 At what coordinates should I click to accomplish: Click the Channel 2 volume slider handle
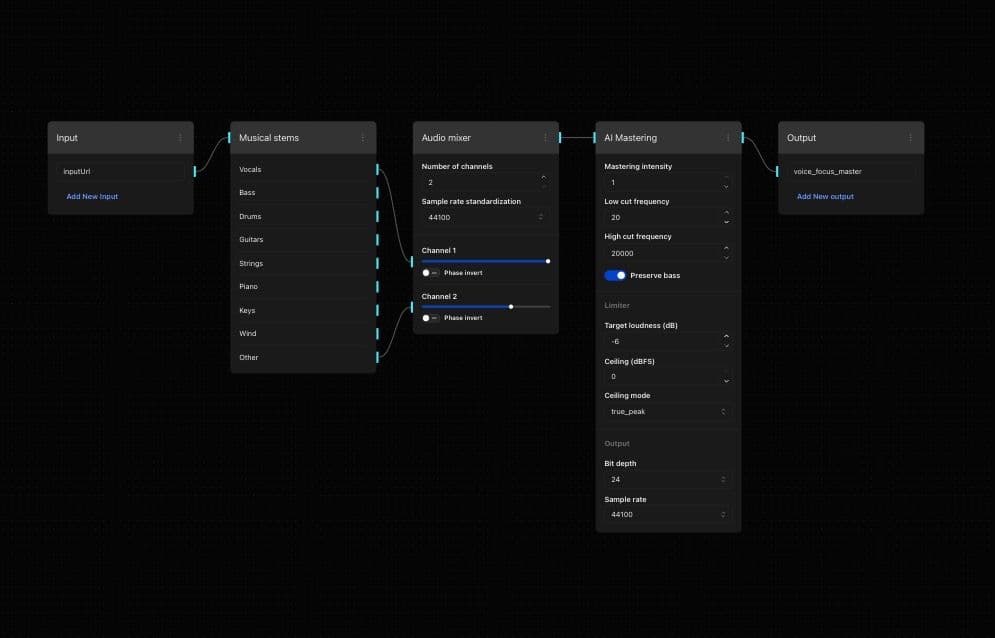pyautogui.click(x=511, y=306)
